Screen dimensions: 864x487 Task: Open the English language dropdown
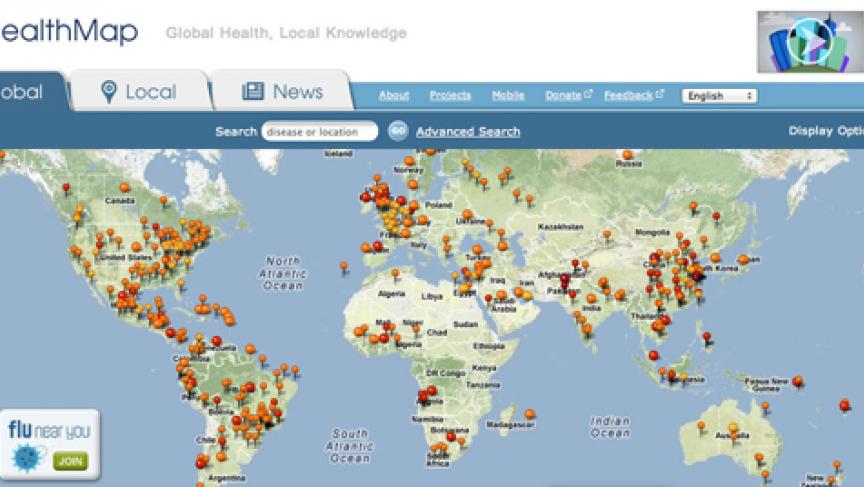click(x=719, y=96)
